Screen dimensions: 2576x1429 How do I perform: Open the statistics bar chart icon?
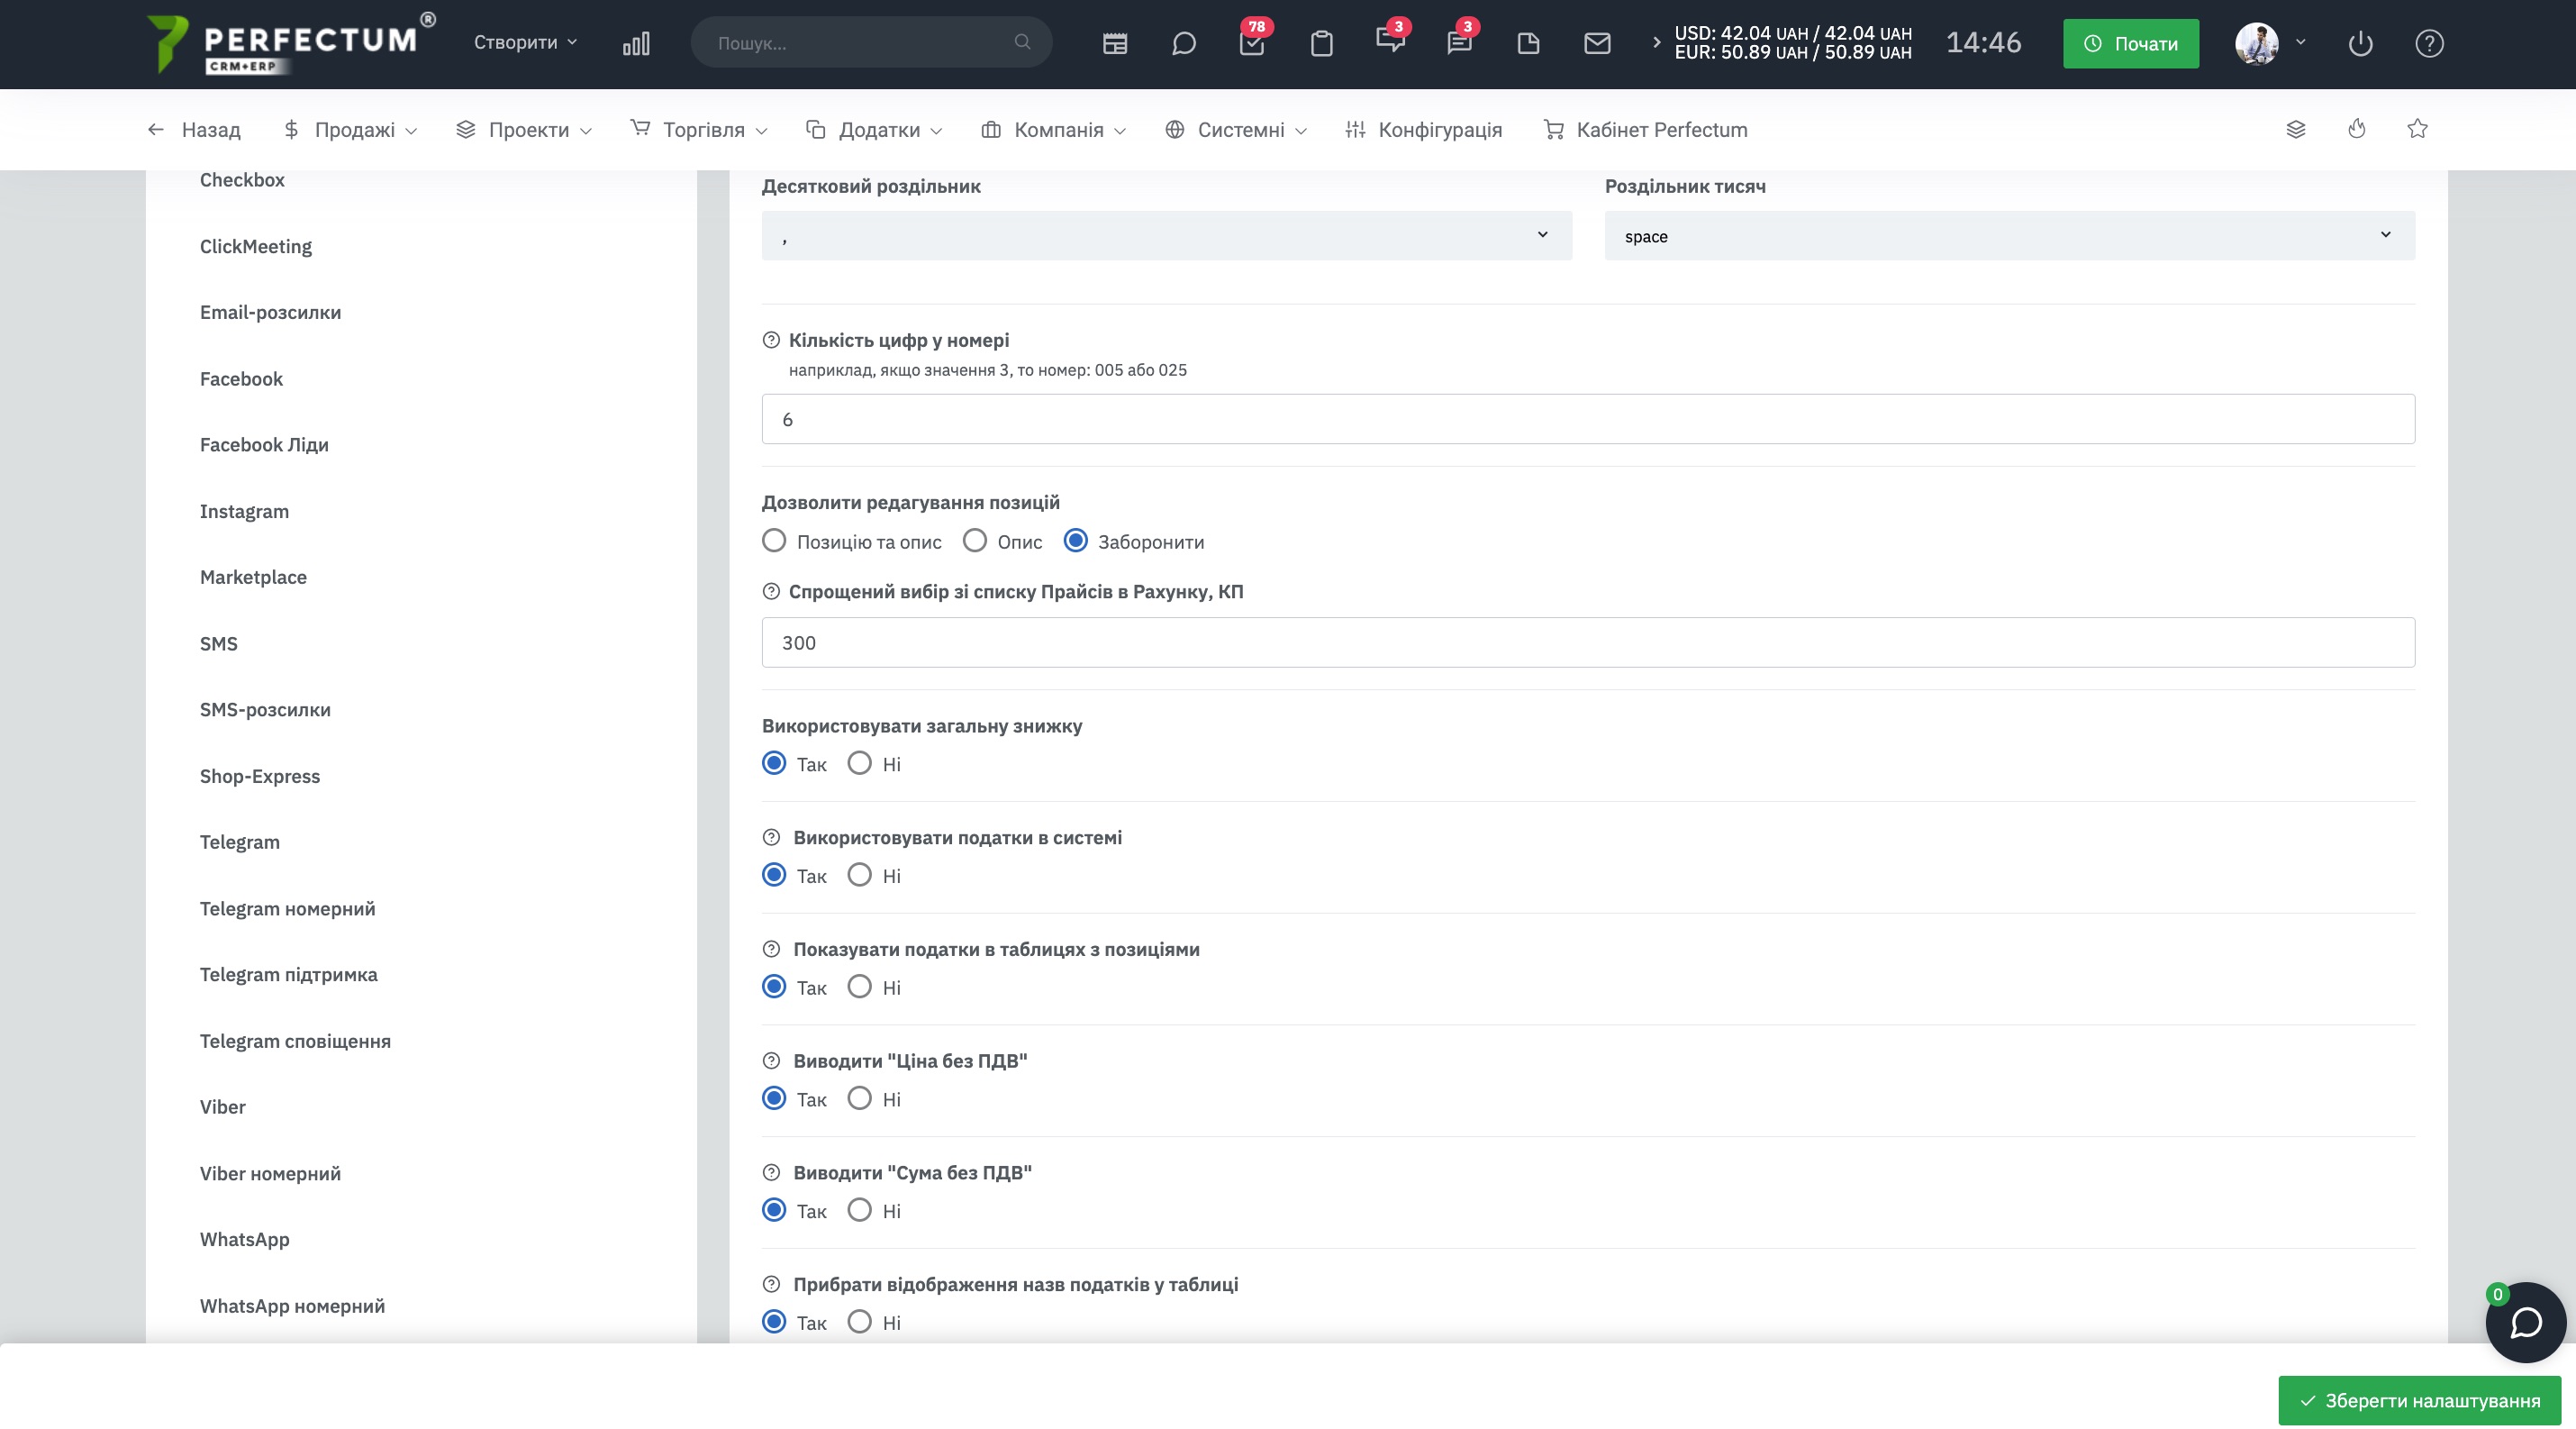click(636, 43)
